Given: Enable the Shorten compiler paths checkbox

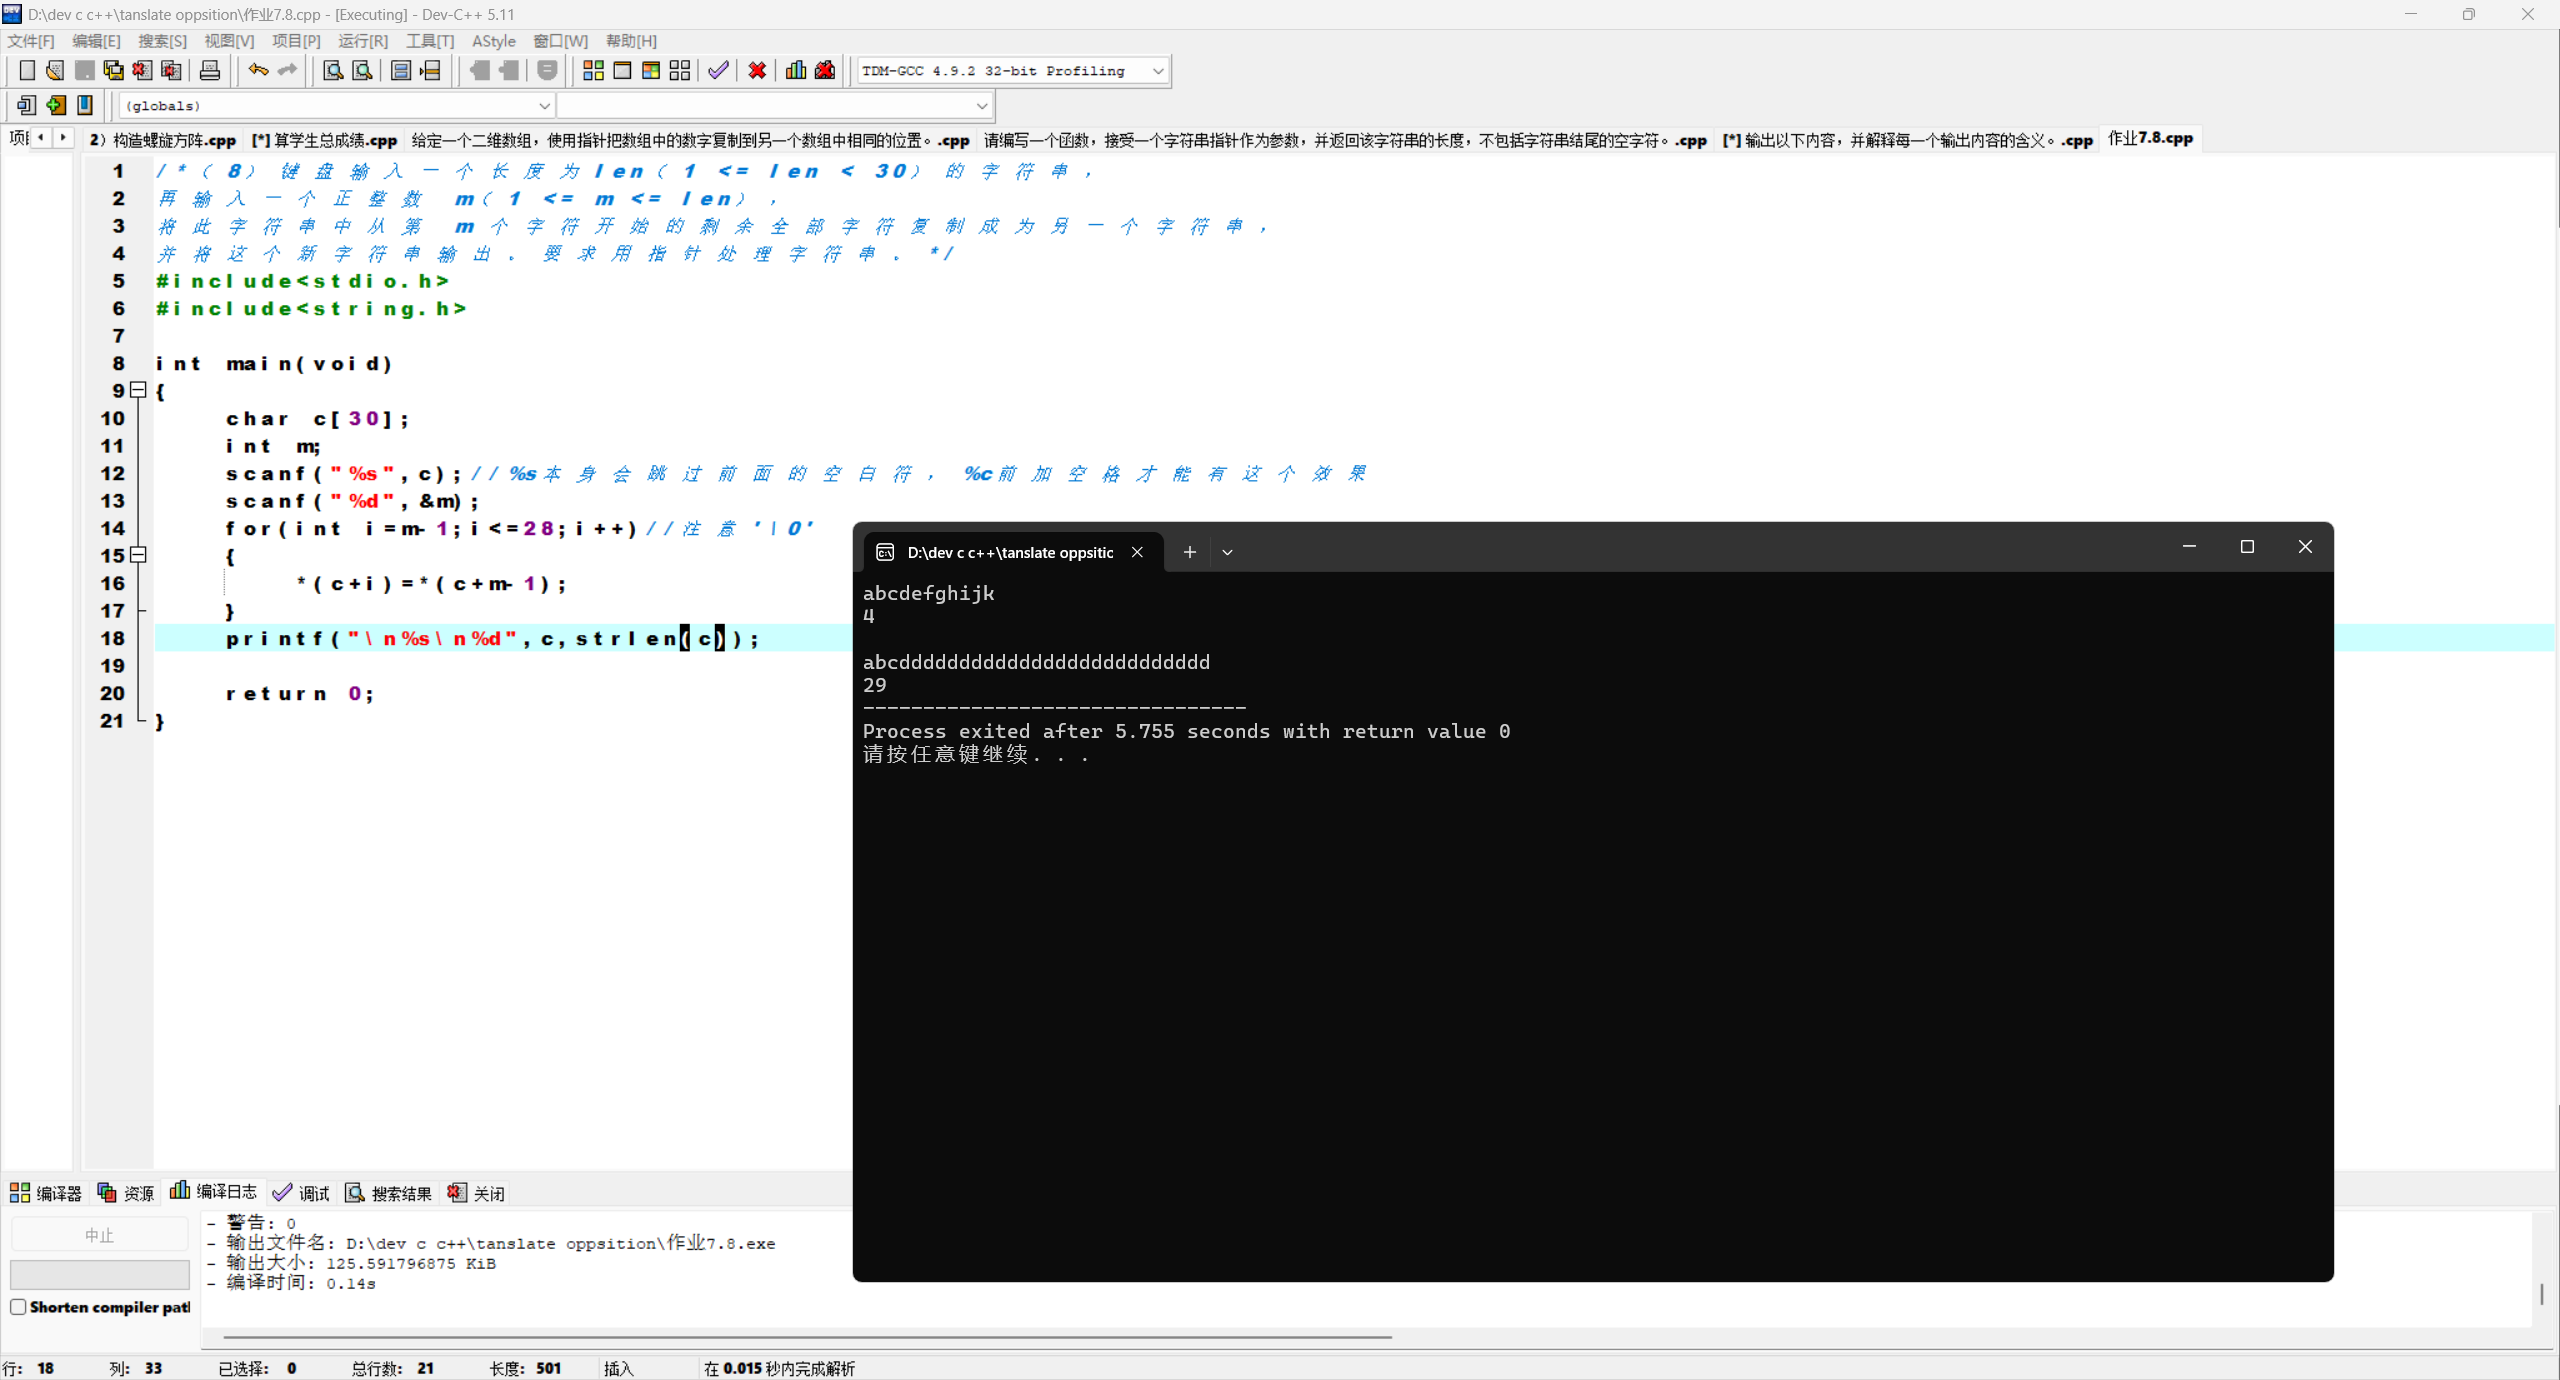Looking at the screenshot, I should (x=18, y=1307).
